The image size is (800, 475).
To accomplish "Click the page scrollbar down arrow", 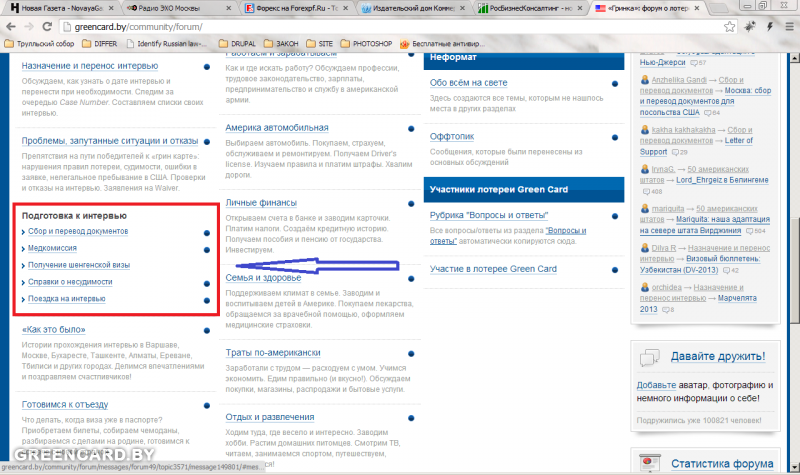I will (794, 467).
